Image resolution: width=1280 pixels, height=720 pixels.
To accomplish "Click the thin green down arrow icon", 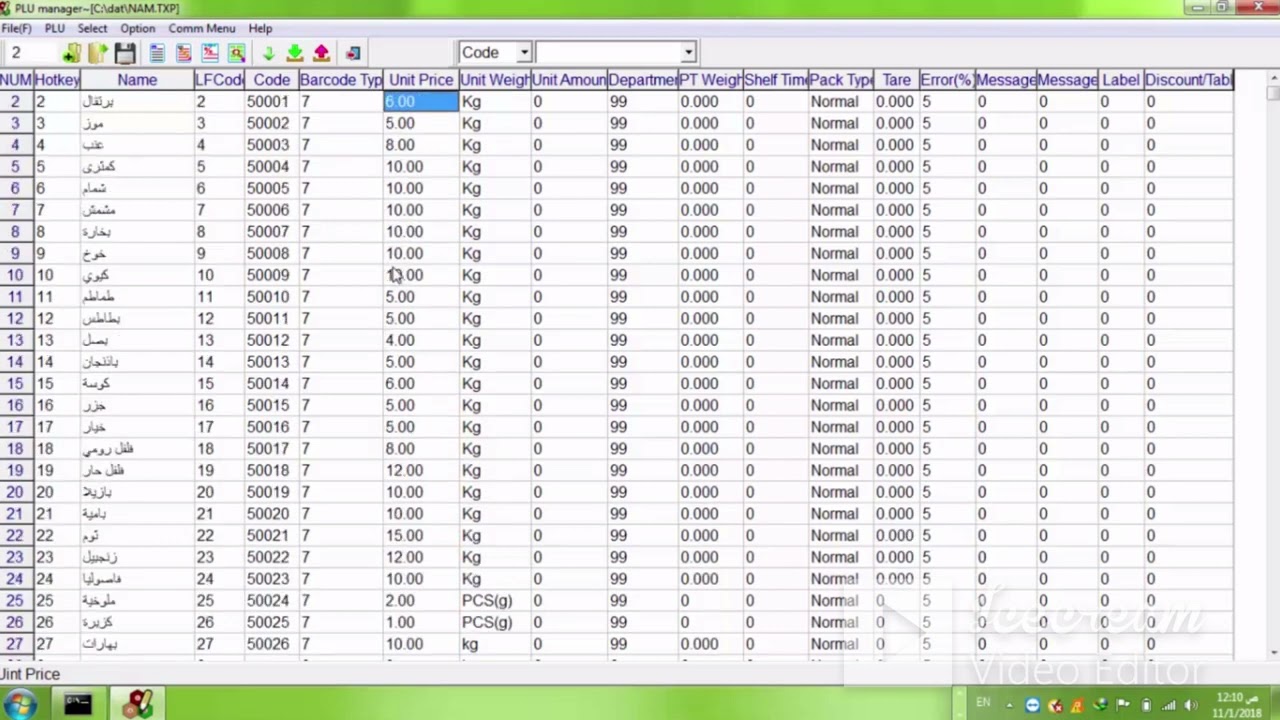I will coord(268,53).
